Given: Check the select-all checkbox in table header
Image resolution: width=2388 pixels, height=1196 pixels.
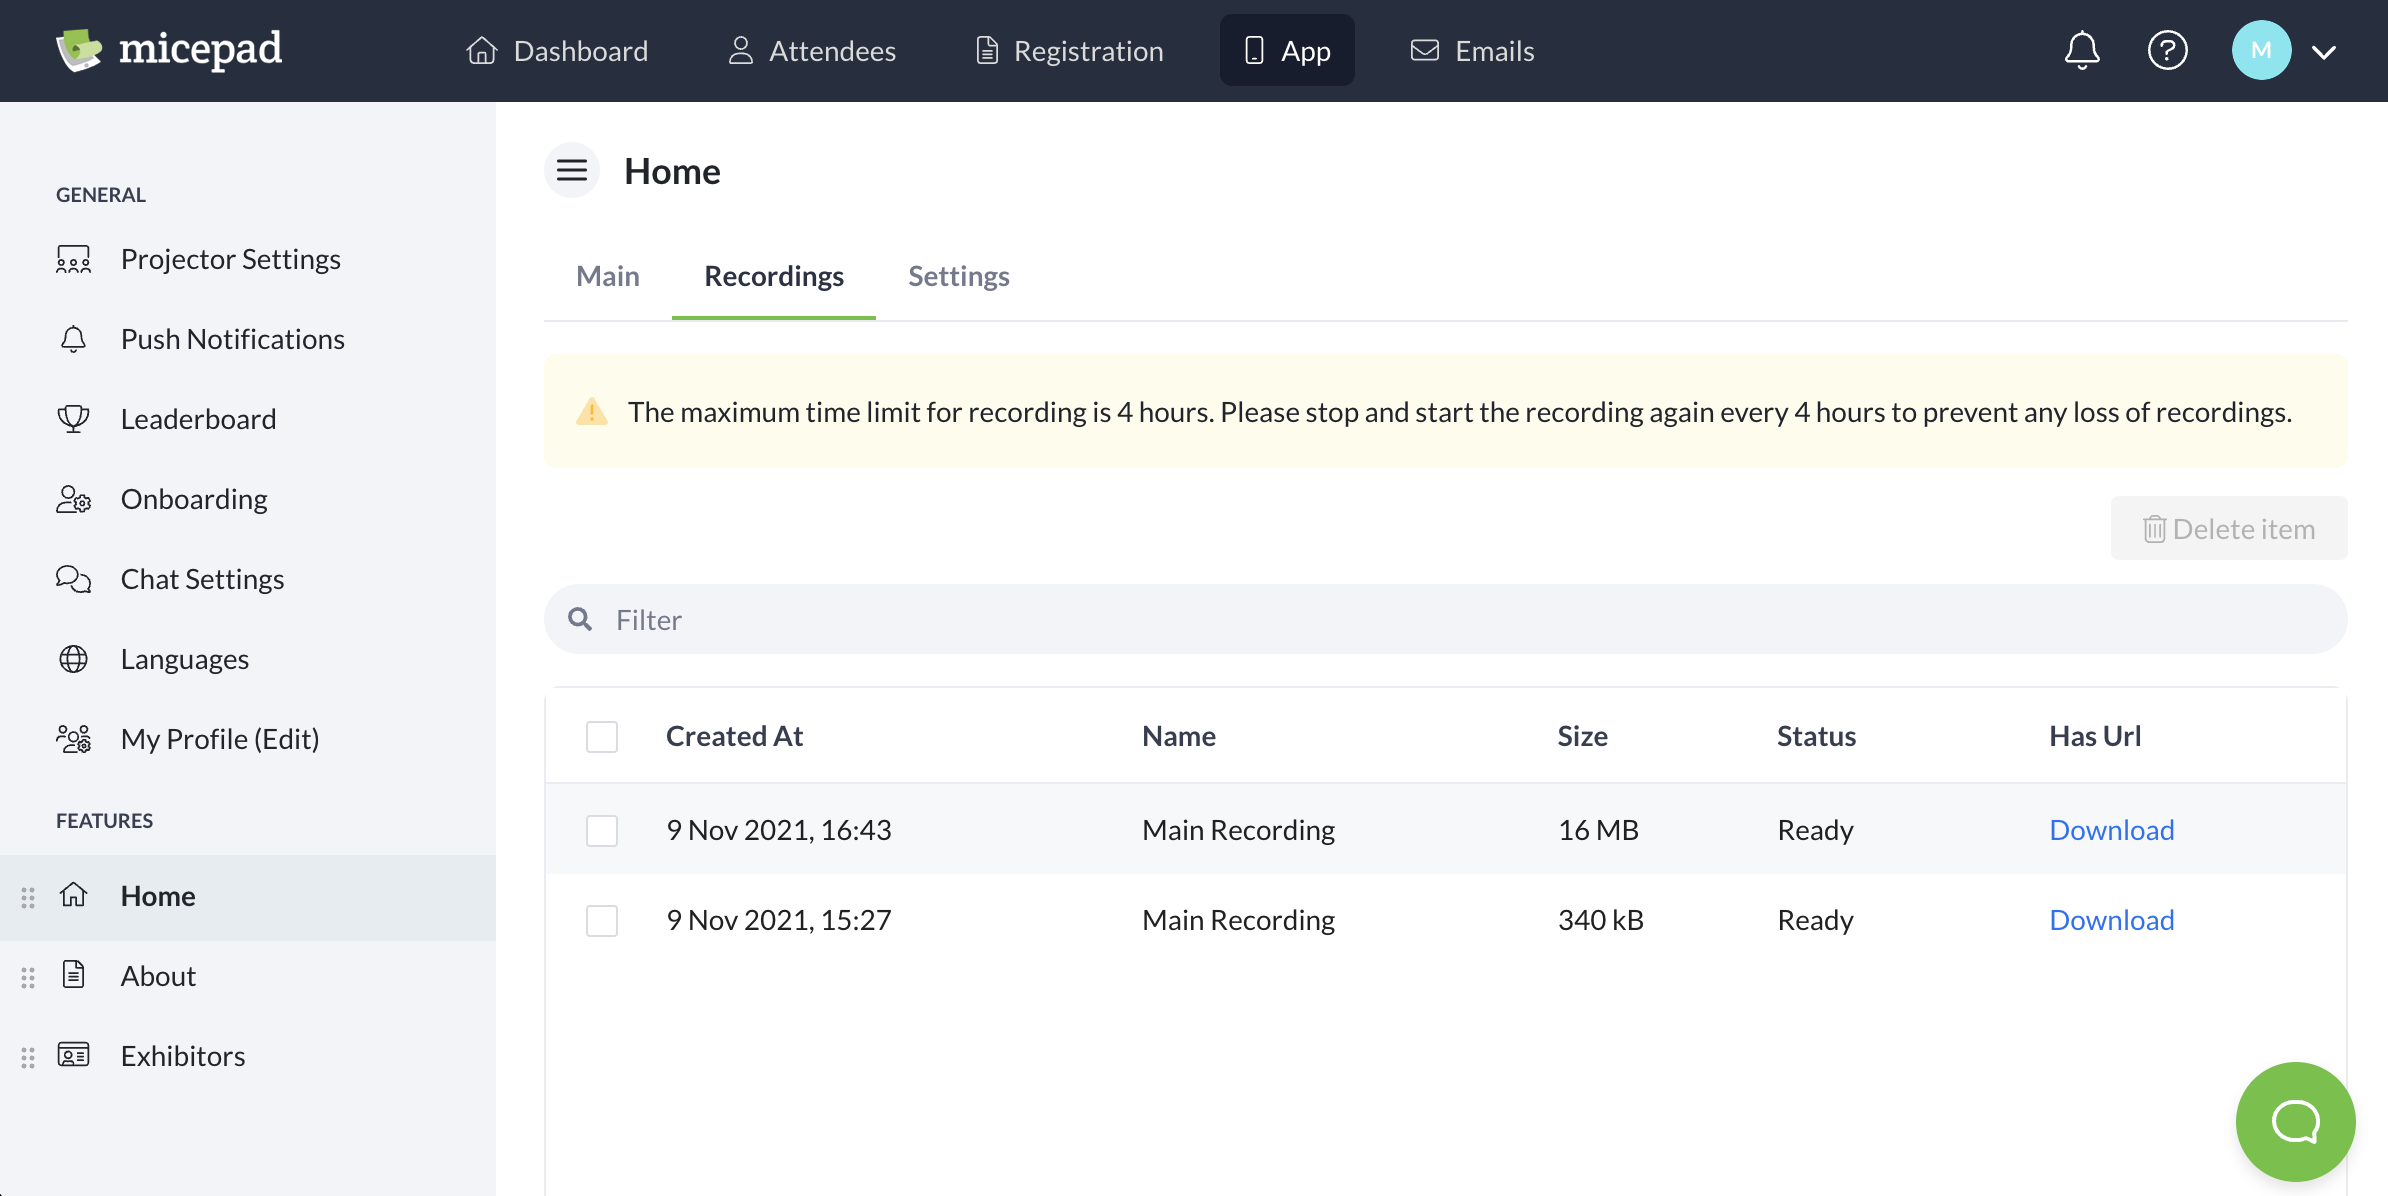Looking at the screenshot, I should [602, 737].
